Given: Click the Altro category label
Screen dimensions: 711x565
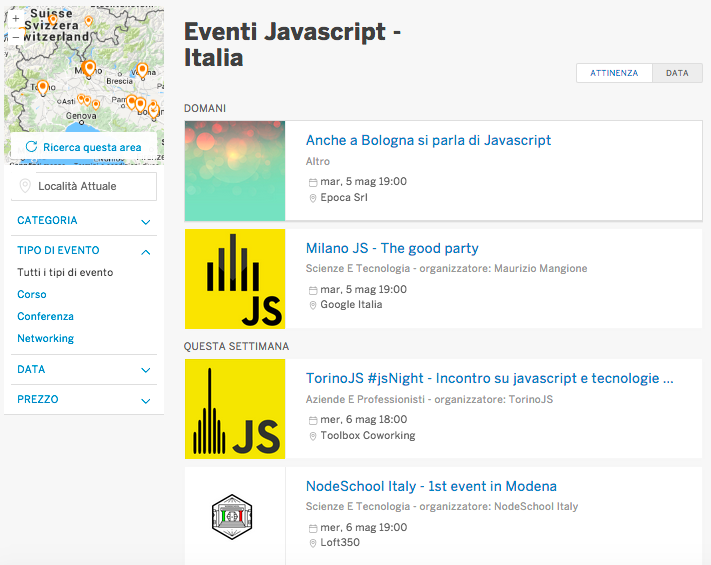Looking at the screenshot, I should 318,161.
